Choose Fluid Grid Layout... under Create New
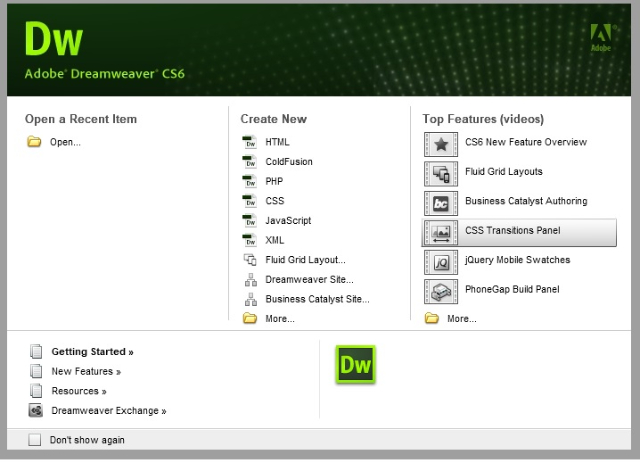640x463 pixels. (305, 260)
